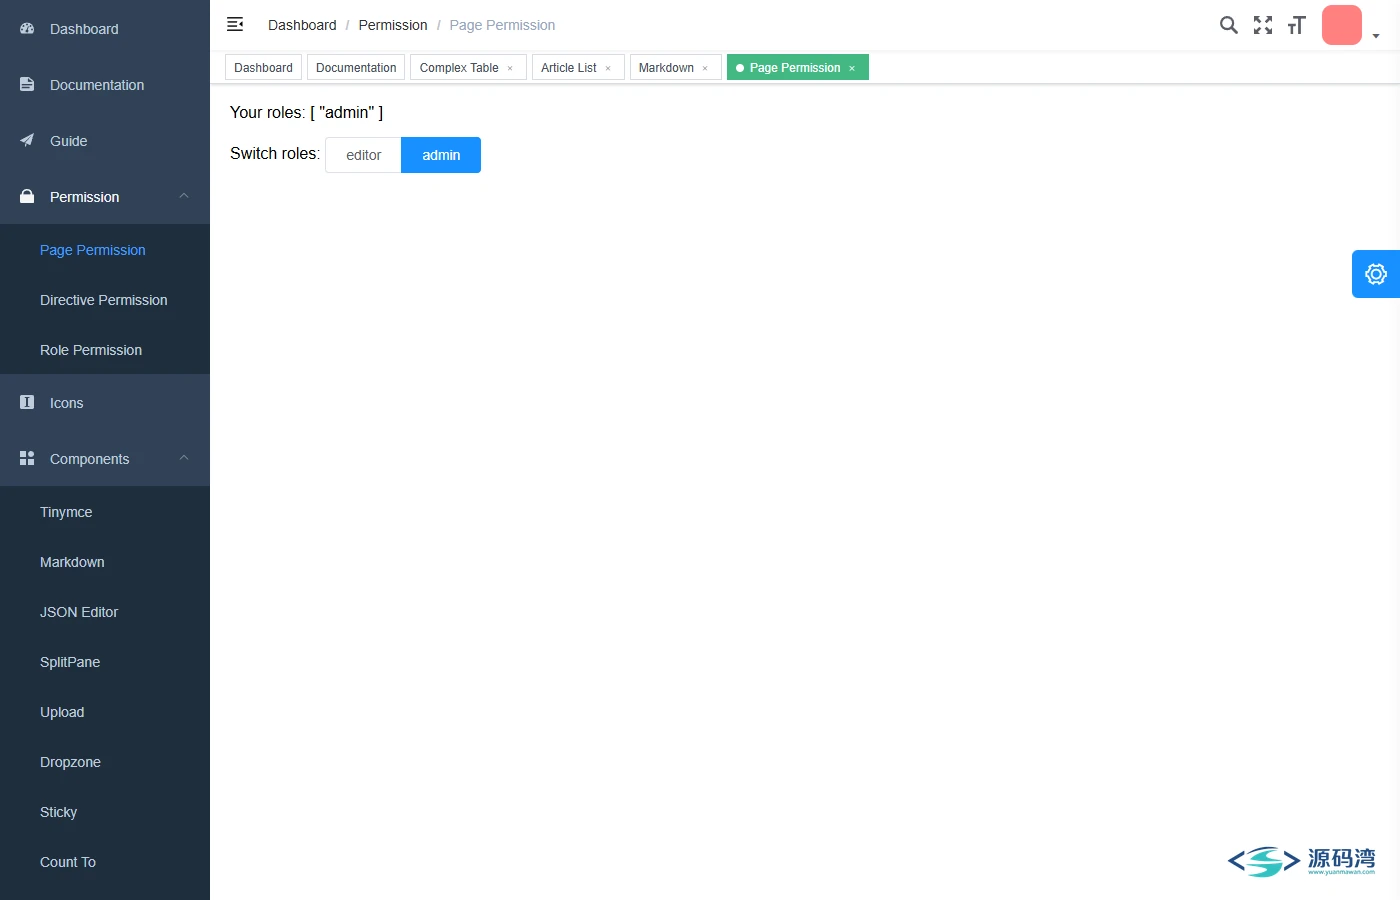Switch to the Documentation tag tab
This screenshot has width=1400, height=900.
(x=356, y=68)
